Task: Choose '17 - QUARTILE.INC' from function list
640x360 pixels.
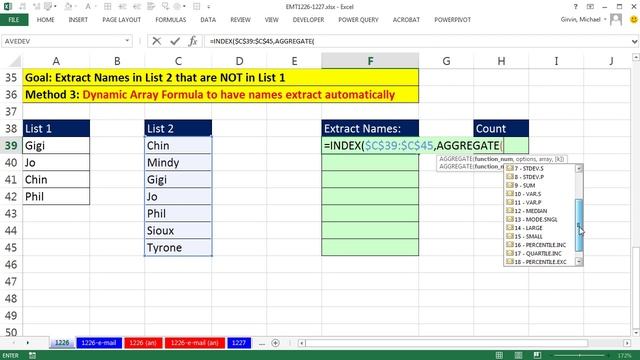Action: 539,253
